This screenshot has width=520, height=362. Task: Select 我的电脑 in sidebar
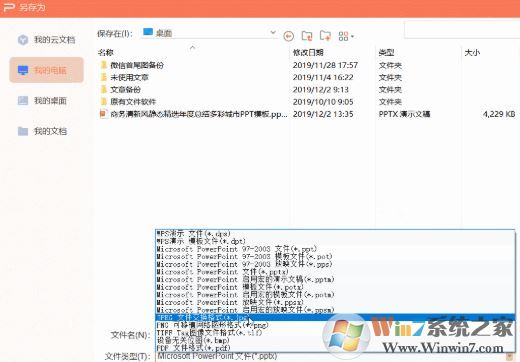[x=46, y=70]
